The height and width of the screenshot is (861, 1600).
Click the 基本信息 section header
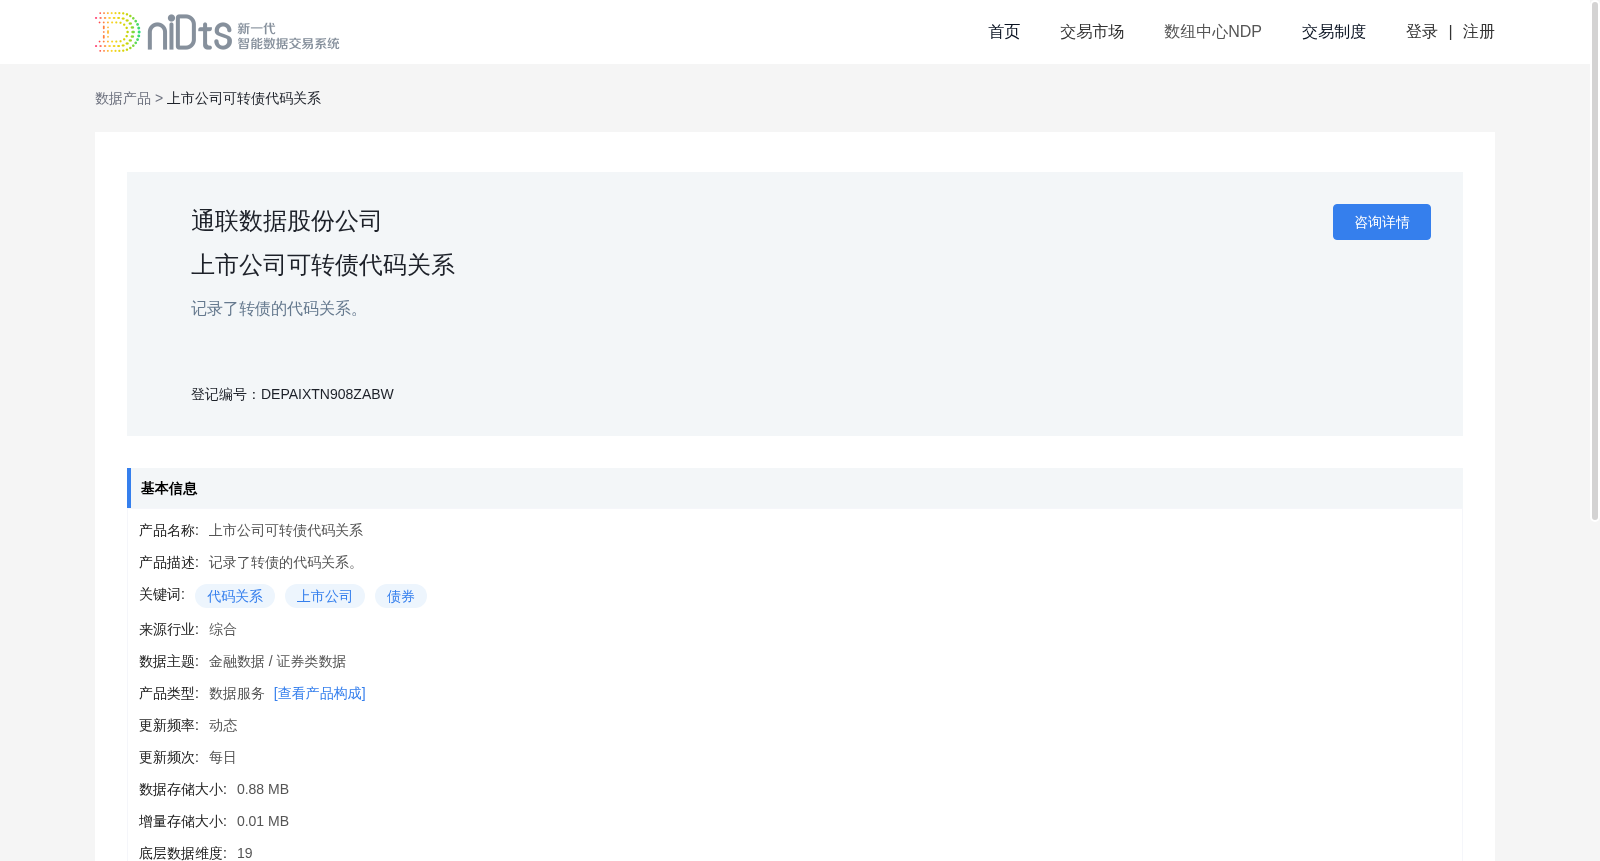tap(794, 488)
